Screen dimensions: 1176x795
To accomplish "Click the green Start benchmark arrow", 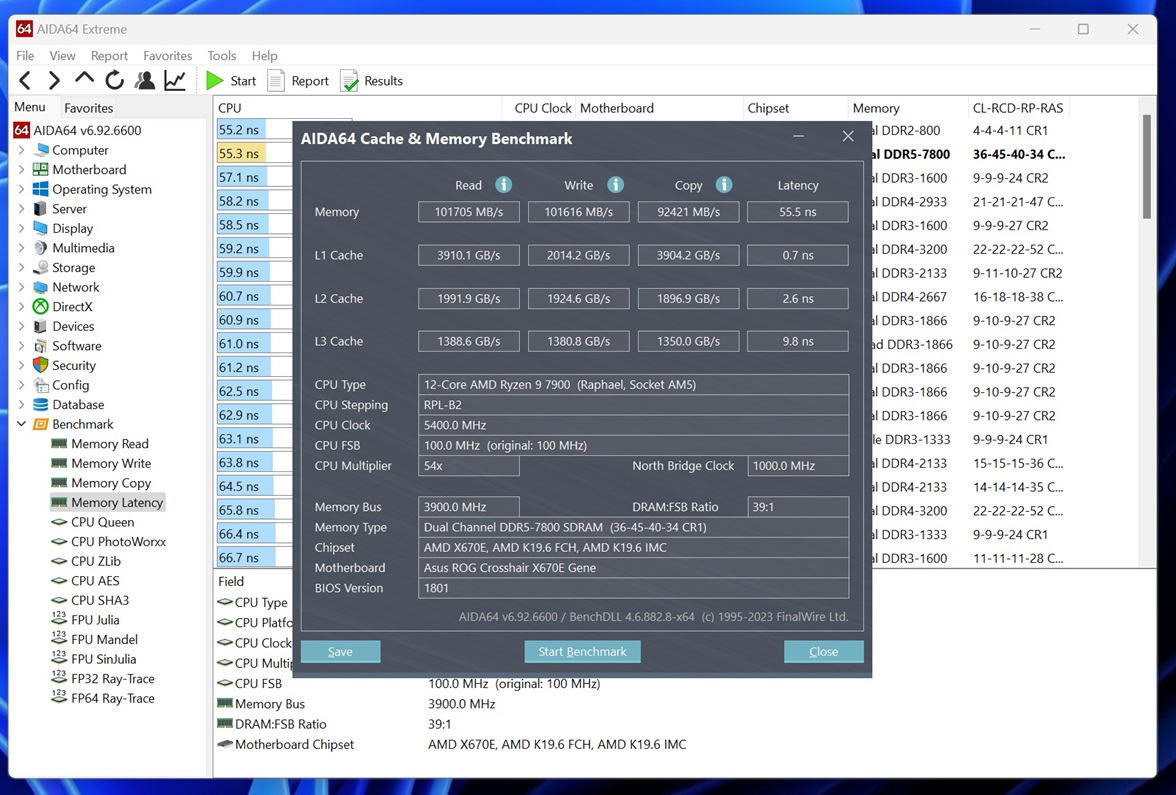I will pyautogui.click(x=215, y=81).
